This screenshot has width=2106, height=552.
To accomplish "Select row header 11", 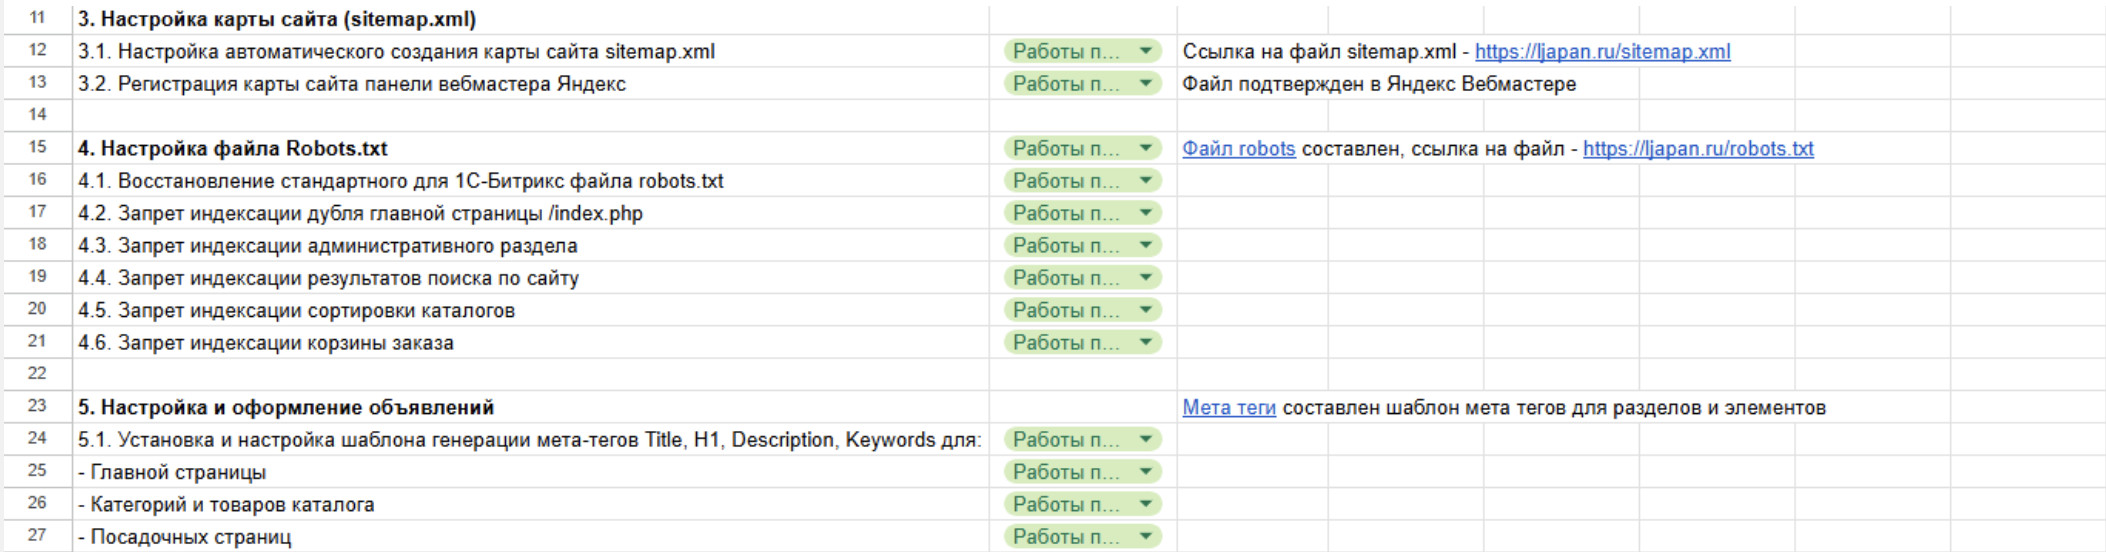I will pos(37,18).
